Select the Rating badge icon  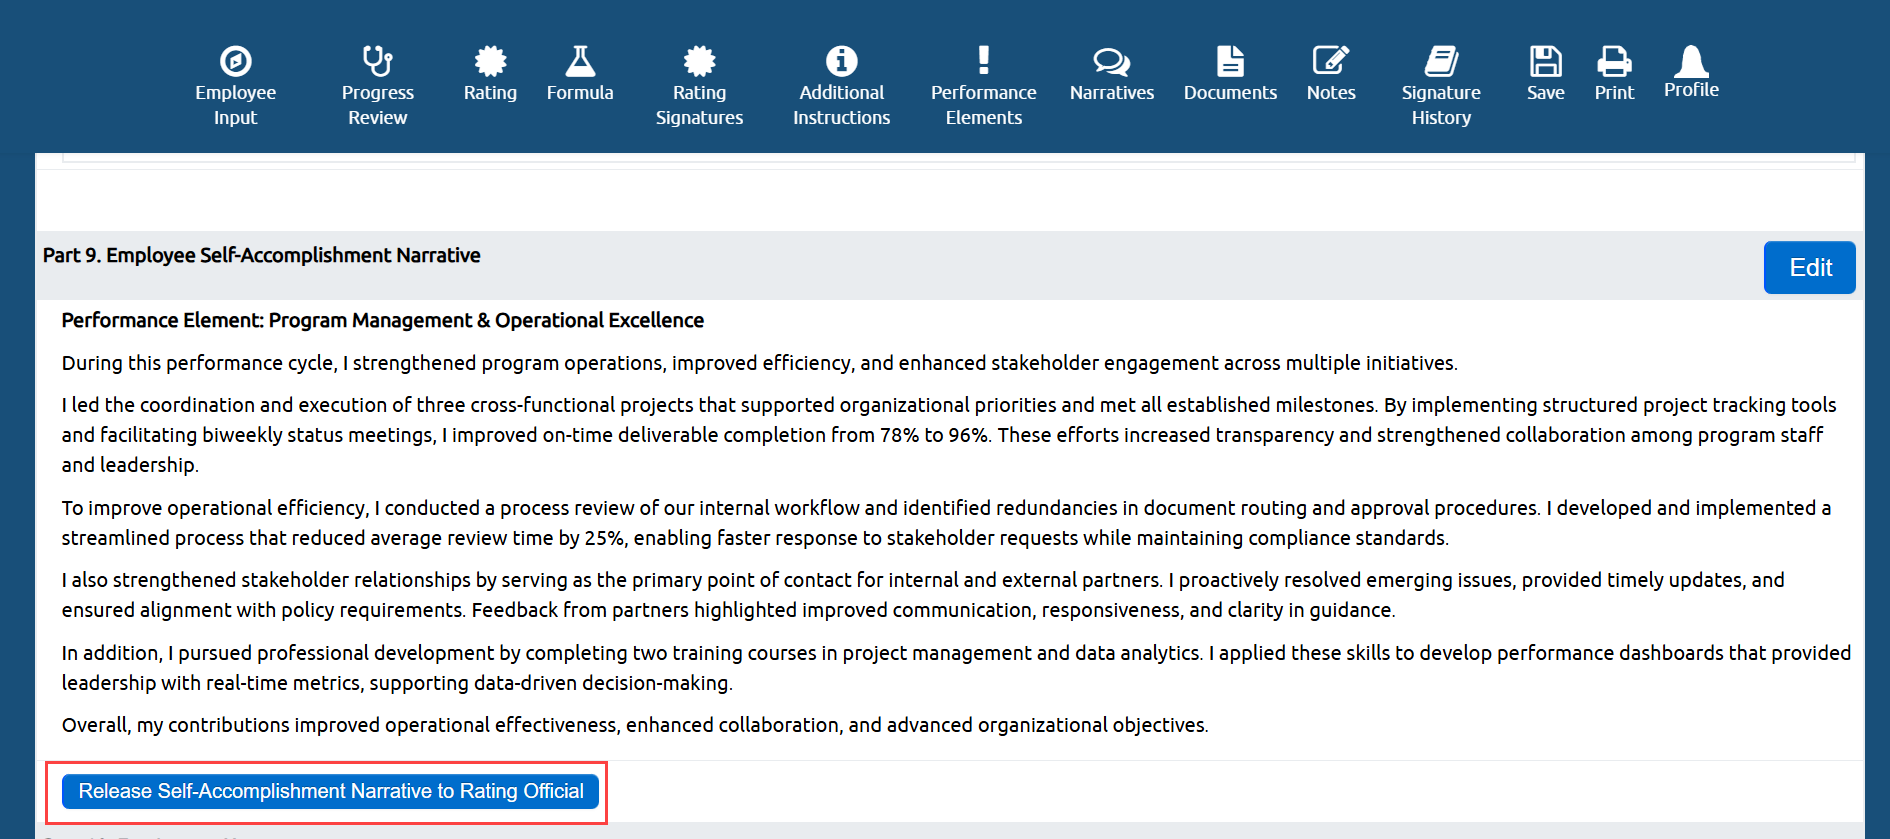pos(490,61)
